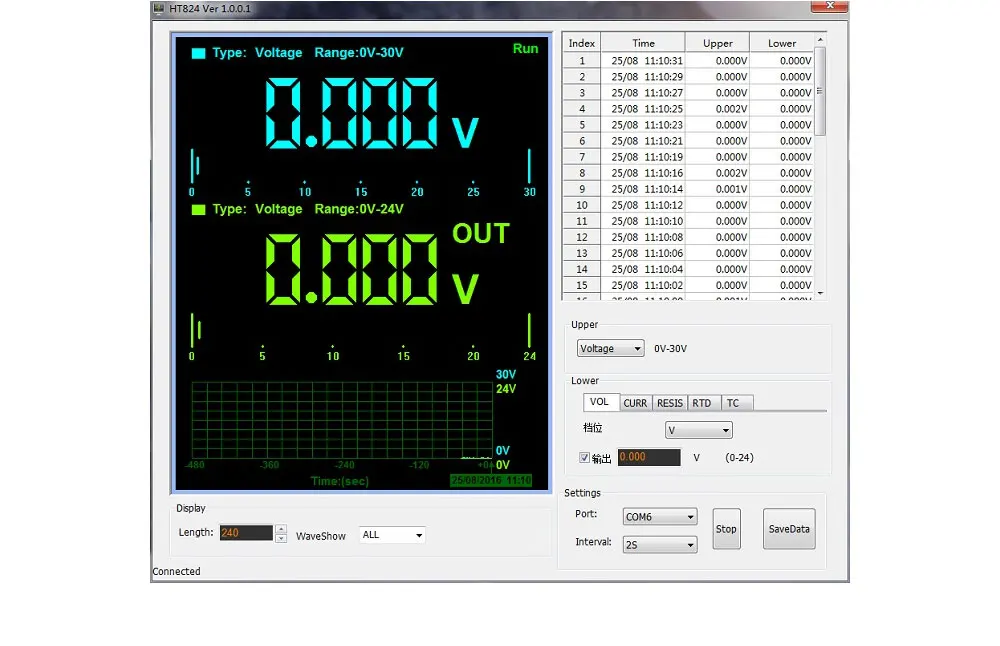Select table row with index 15

coord(688,285)
